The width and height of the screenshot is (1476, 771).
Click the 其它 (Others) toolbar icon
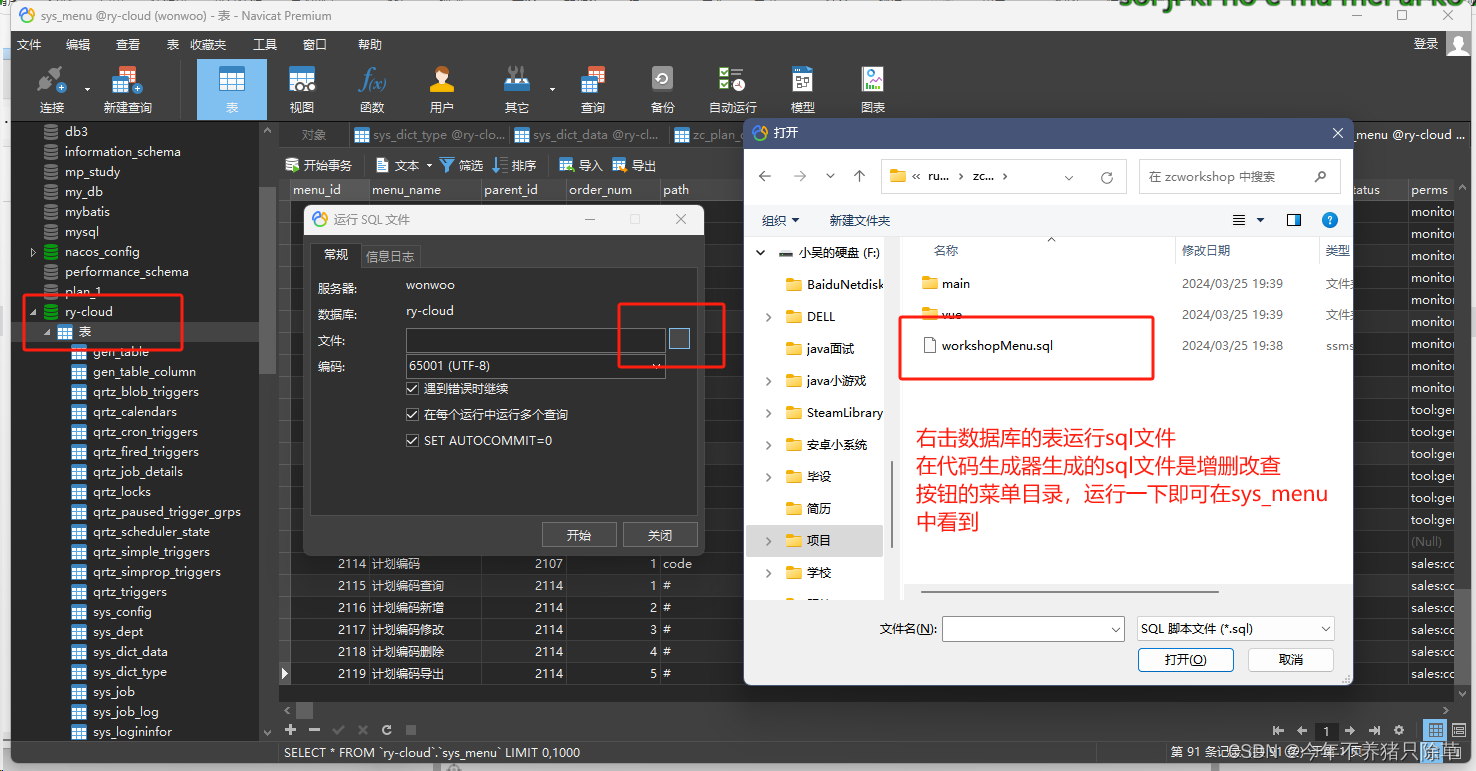point(517,89)
